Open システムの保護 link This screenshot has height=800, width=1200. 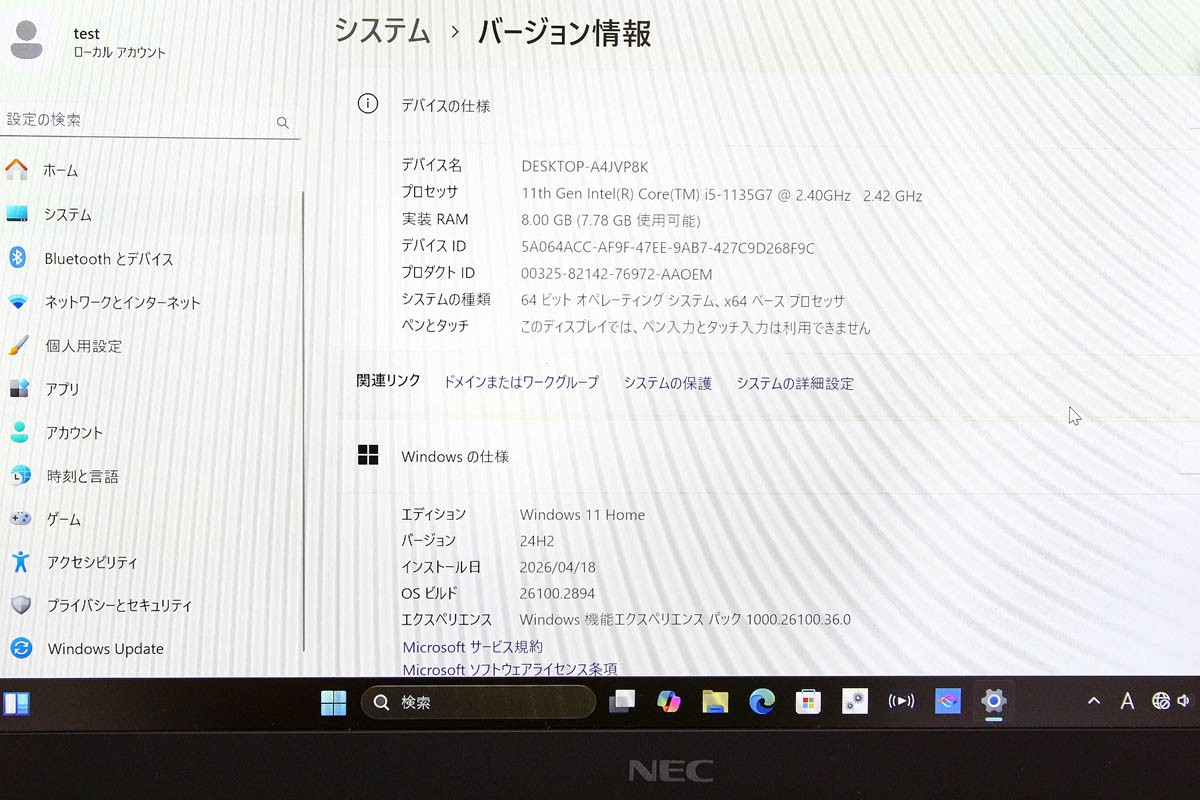pyautogui.click(x=668, y=383)
